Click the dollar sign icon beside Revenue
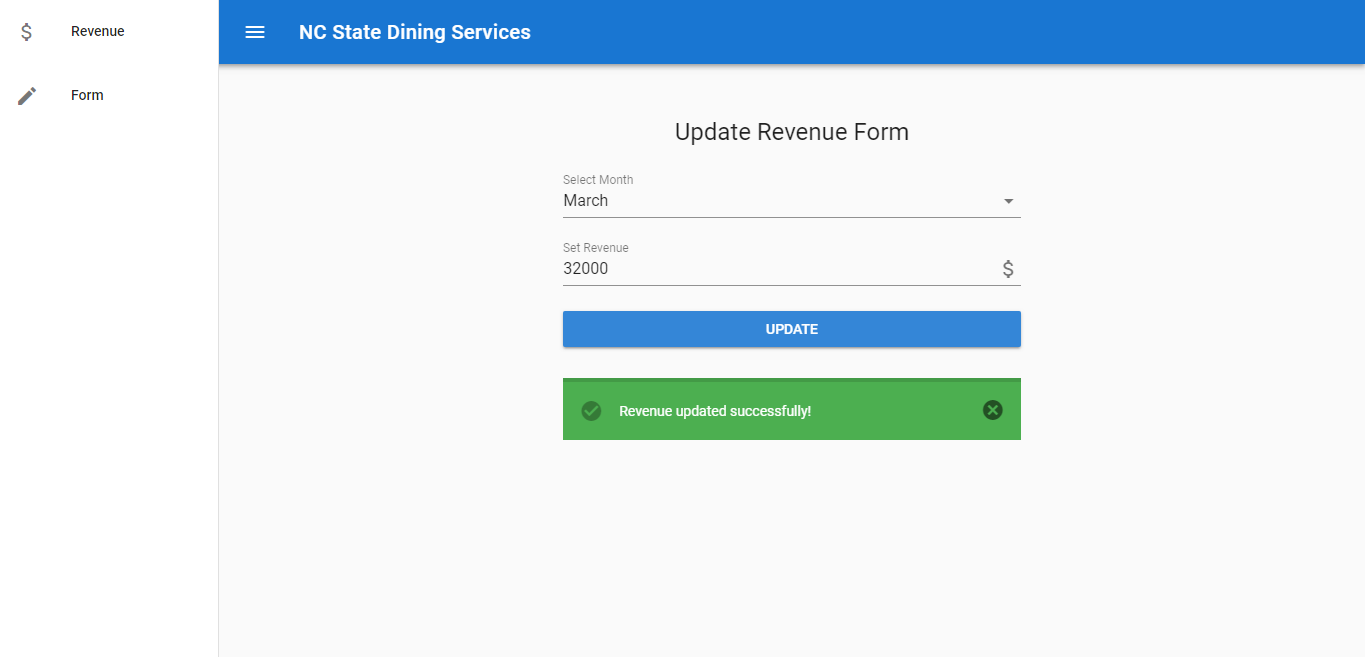1365x657 pixels. [27, 32]
